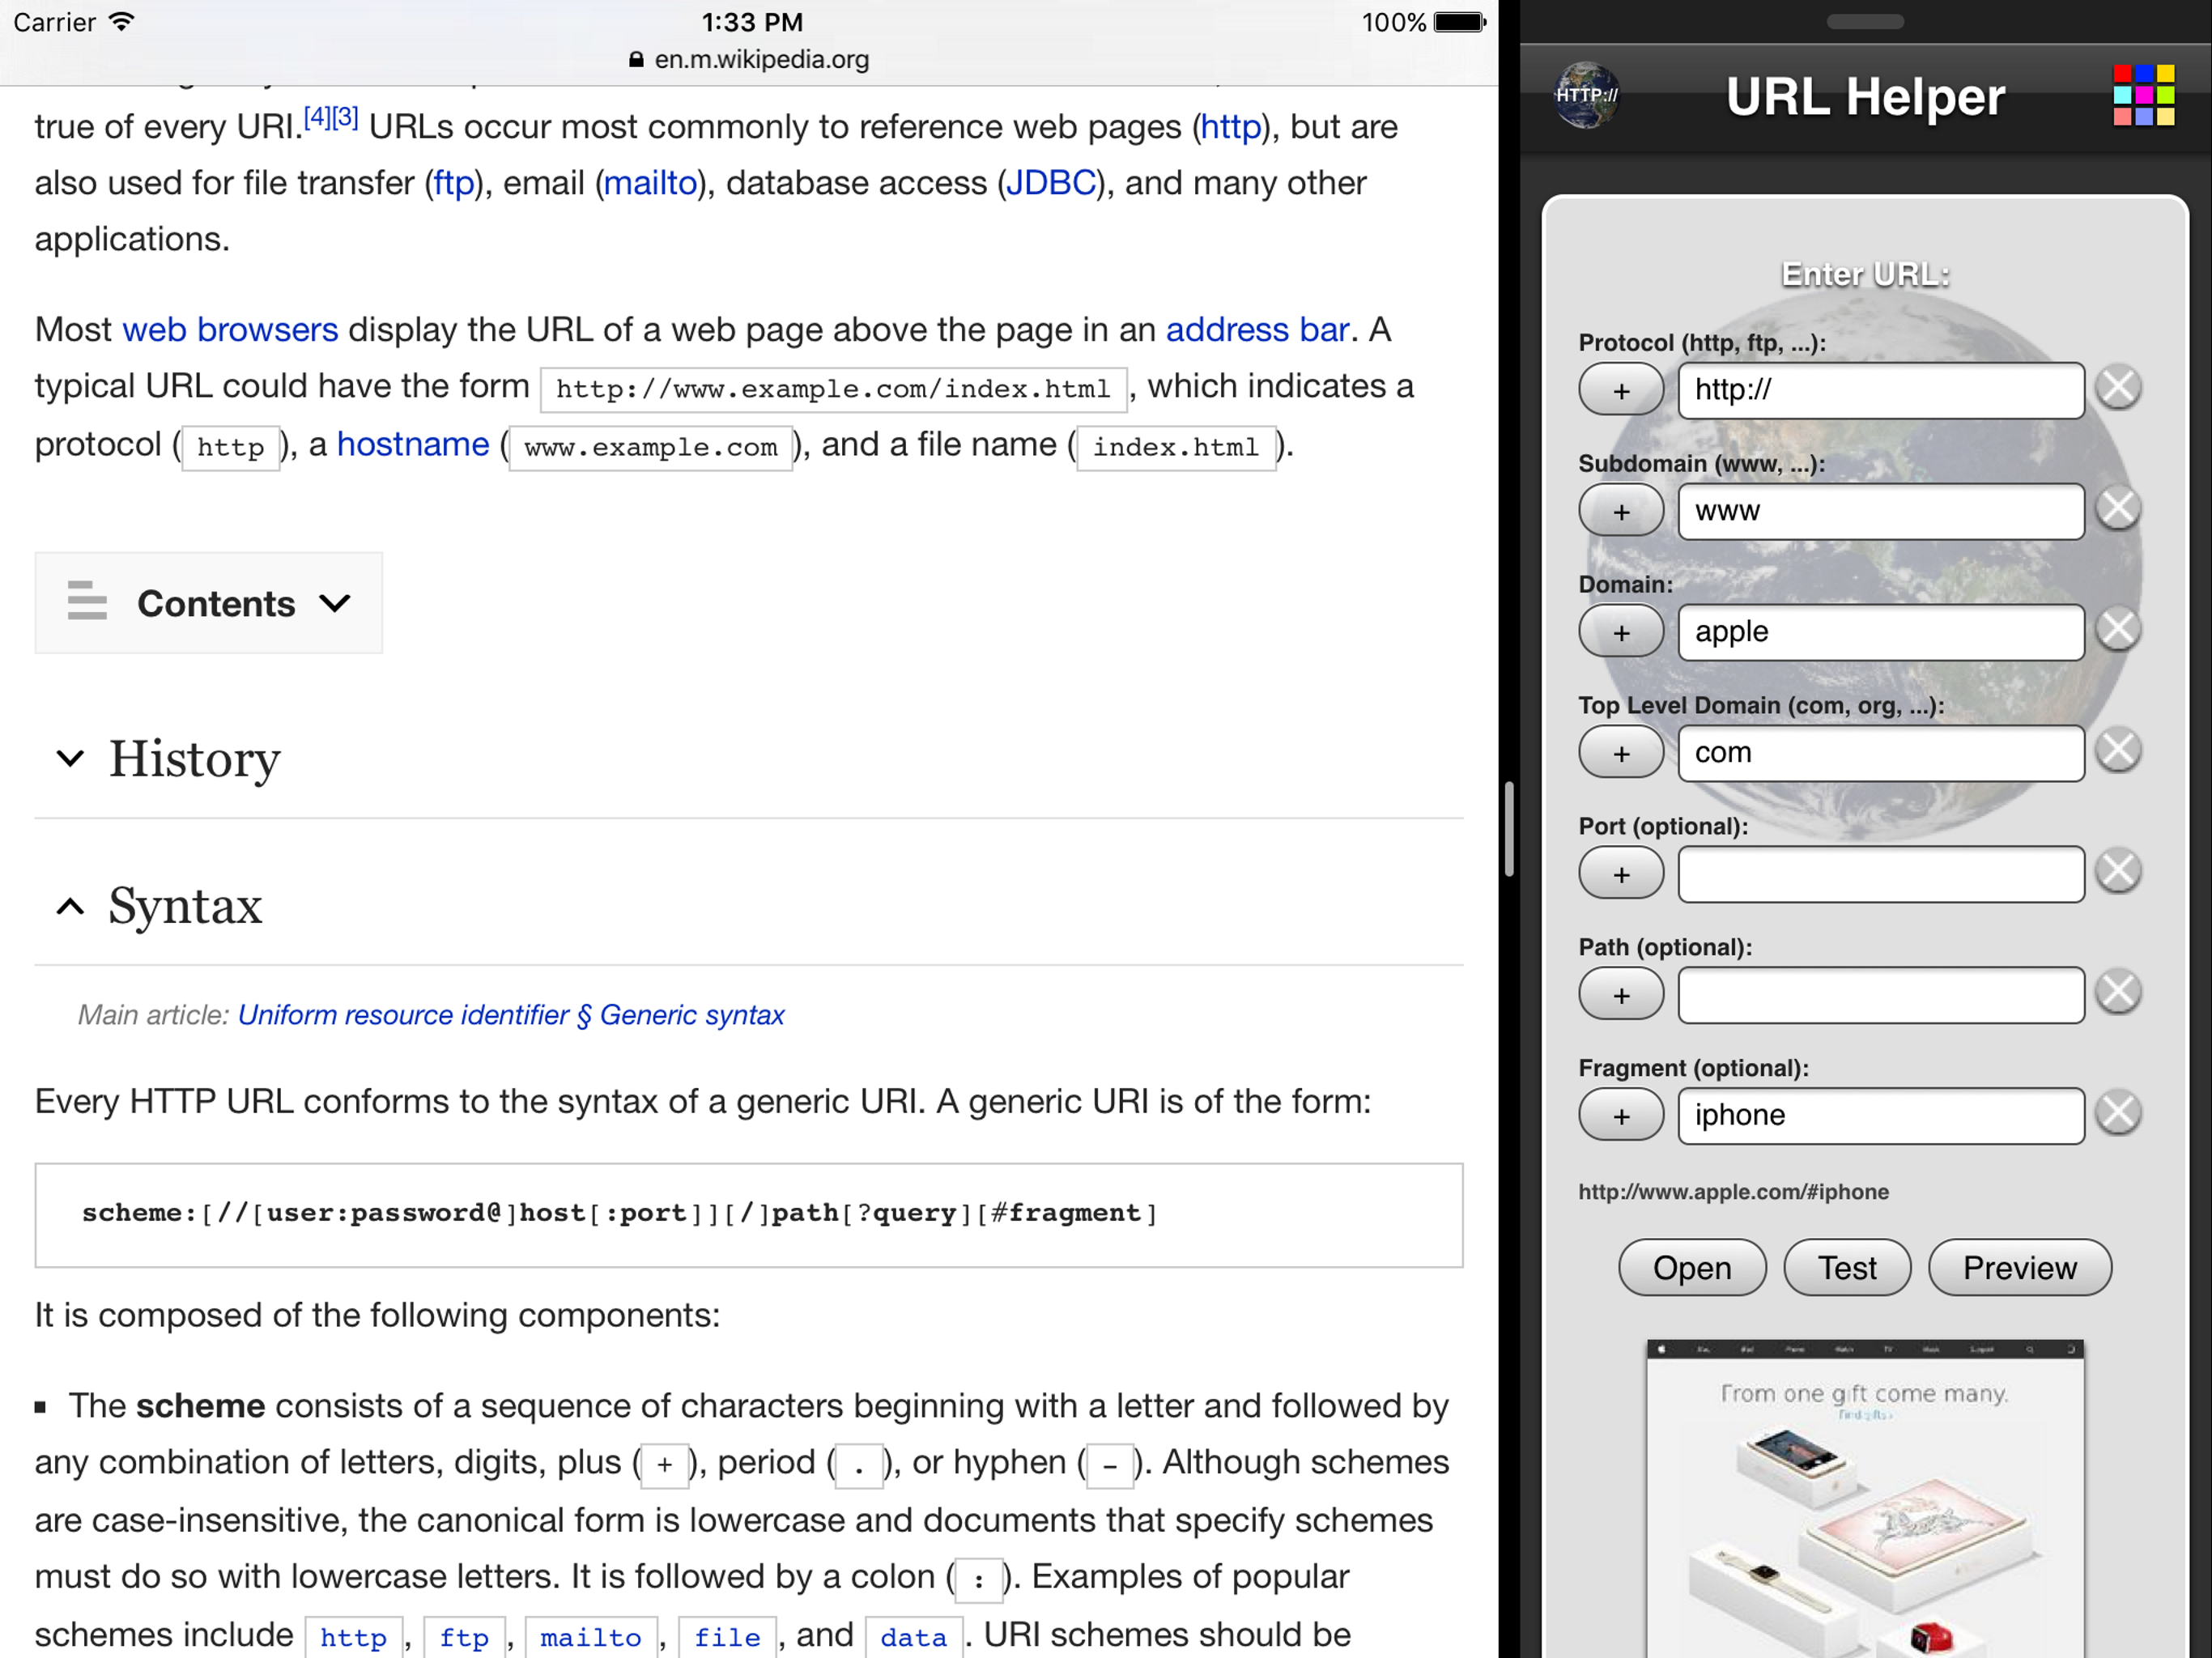Clear the Protocol field with its X icon
2212x1658 pixels.
point(2118,388)
